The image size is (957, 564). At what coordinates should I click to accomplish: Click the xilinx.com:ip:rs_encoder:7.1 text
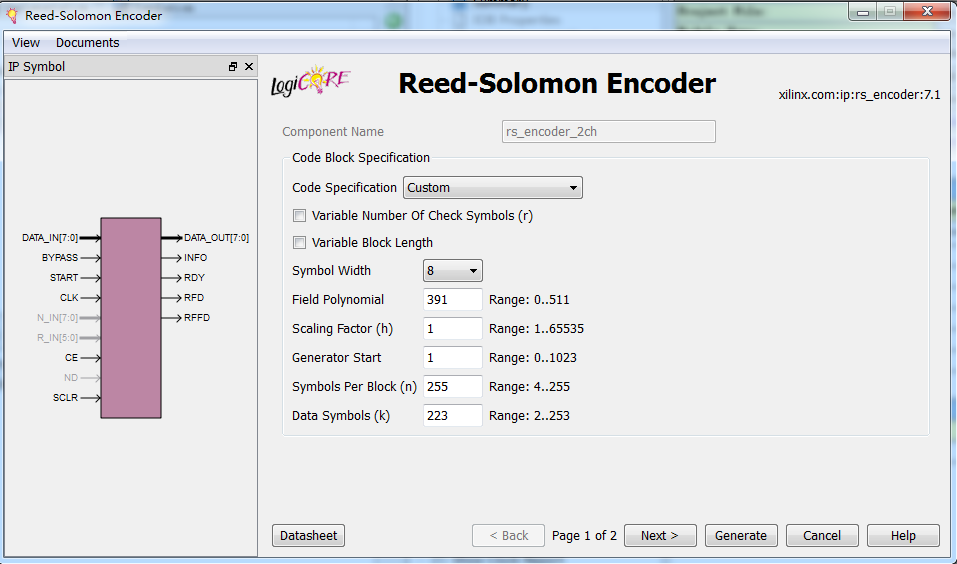coord(859,95)
